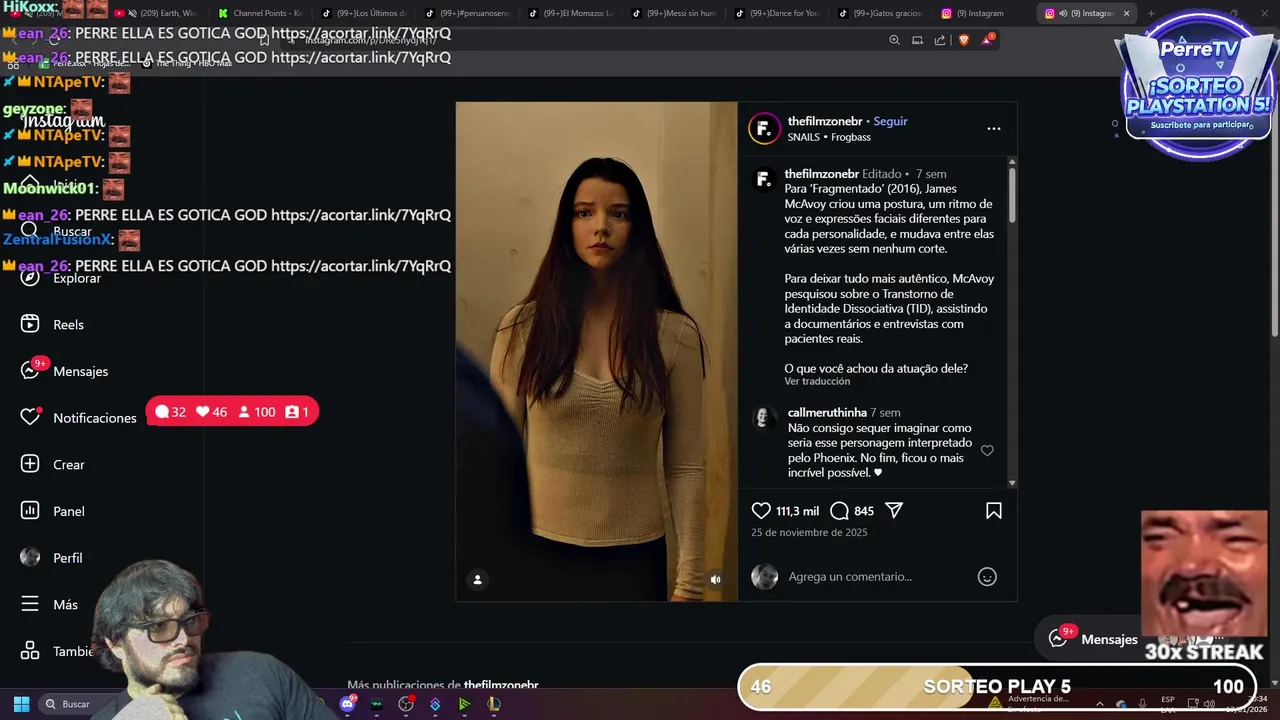Open the Windows Start menu

pyautogui.click(x=21, y=704)
